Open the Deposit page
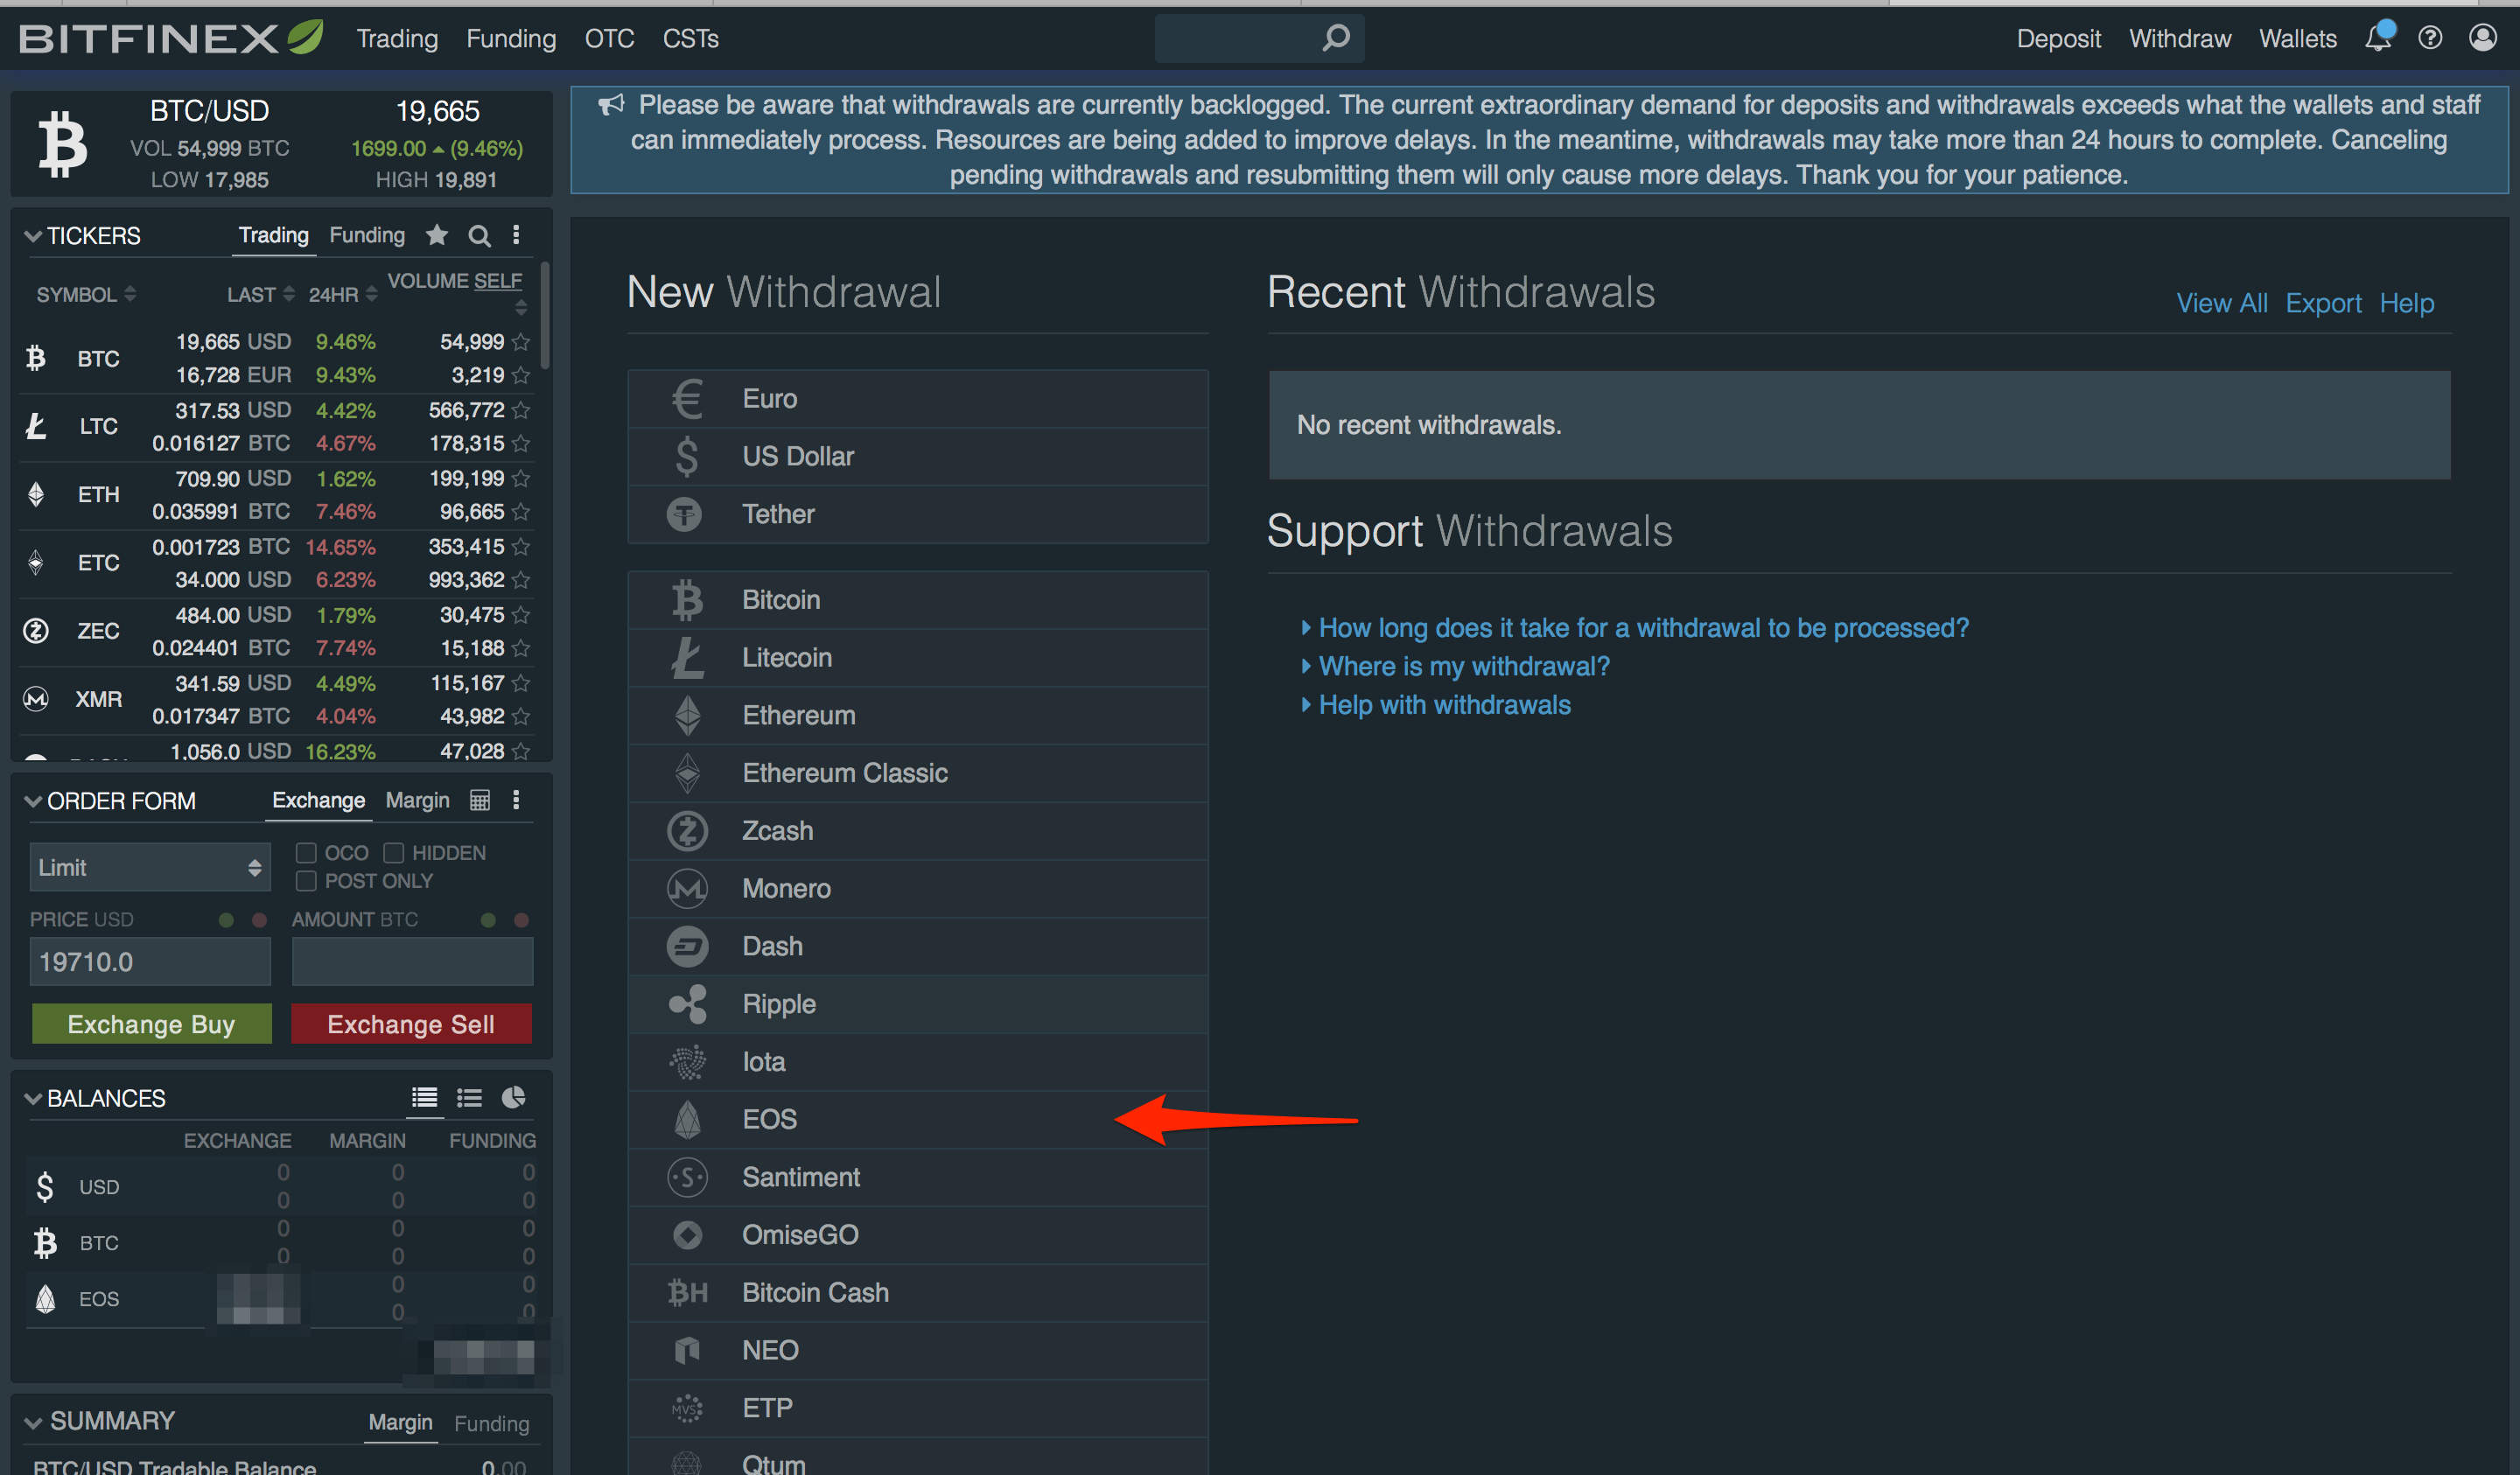2520x1475 pixels. (2058, 38)
